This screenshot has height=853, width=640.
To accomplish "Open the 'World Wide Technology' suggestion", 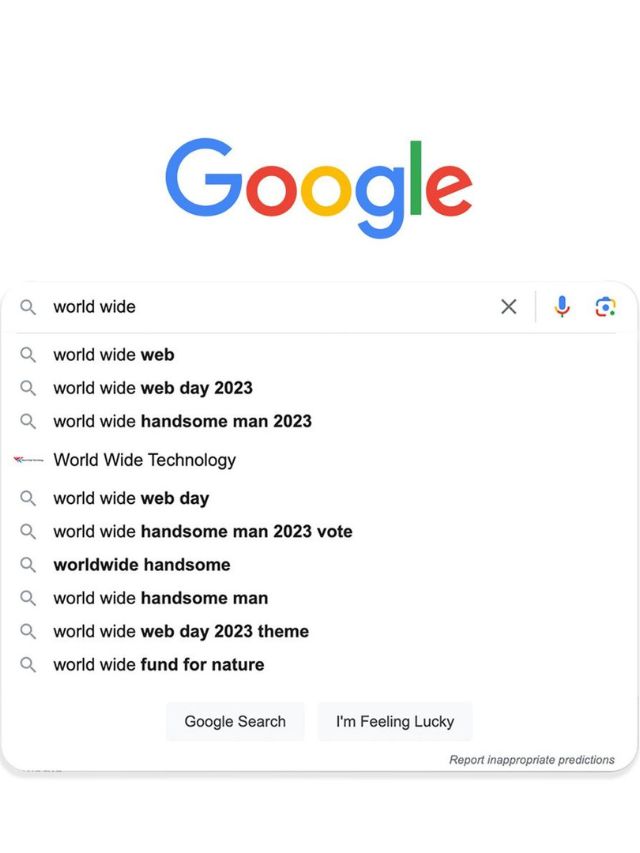I will point(144,461).
